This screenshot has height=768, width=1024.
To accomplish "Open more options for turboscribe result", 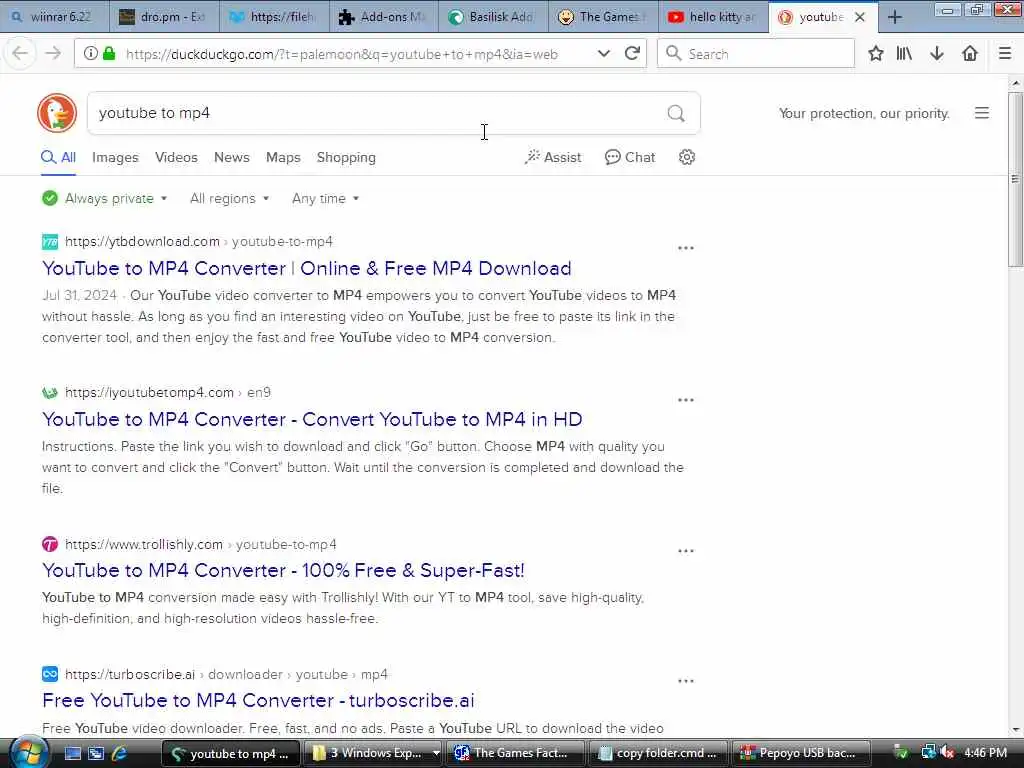I will (686, 681).
